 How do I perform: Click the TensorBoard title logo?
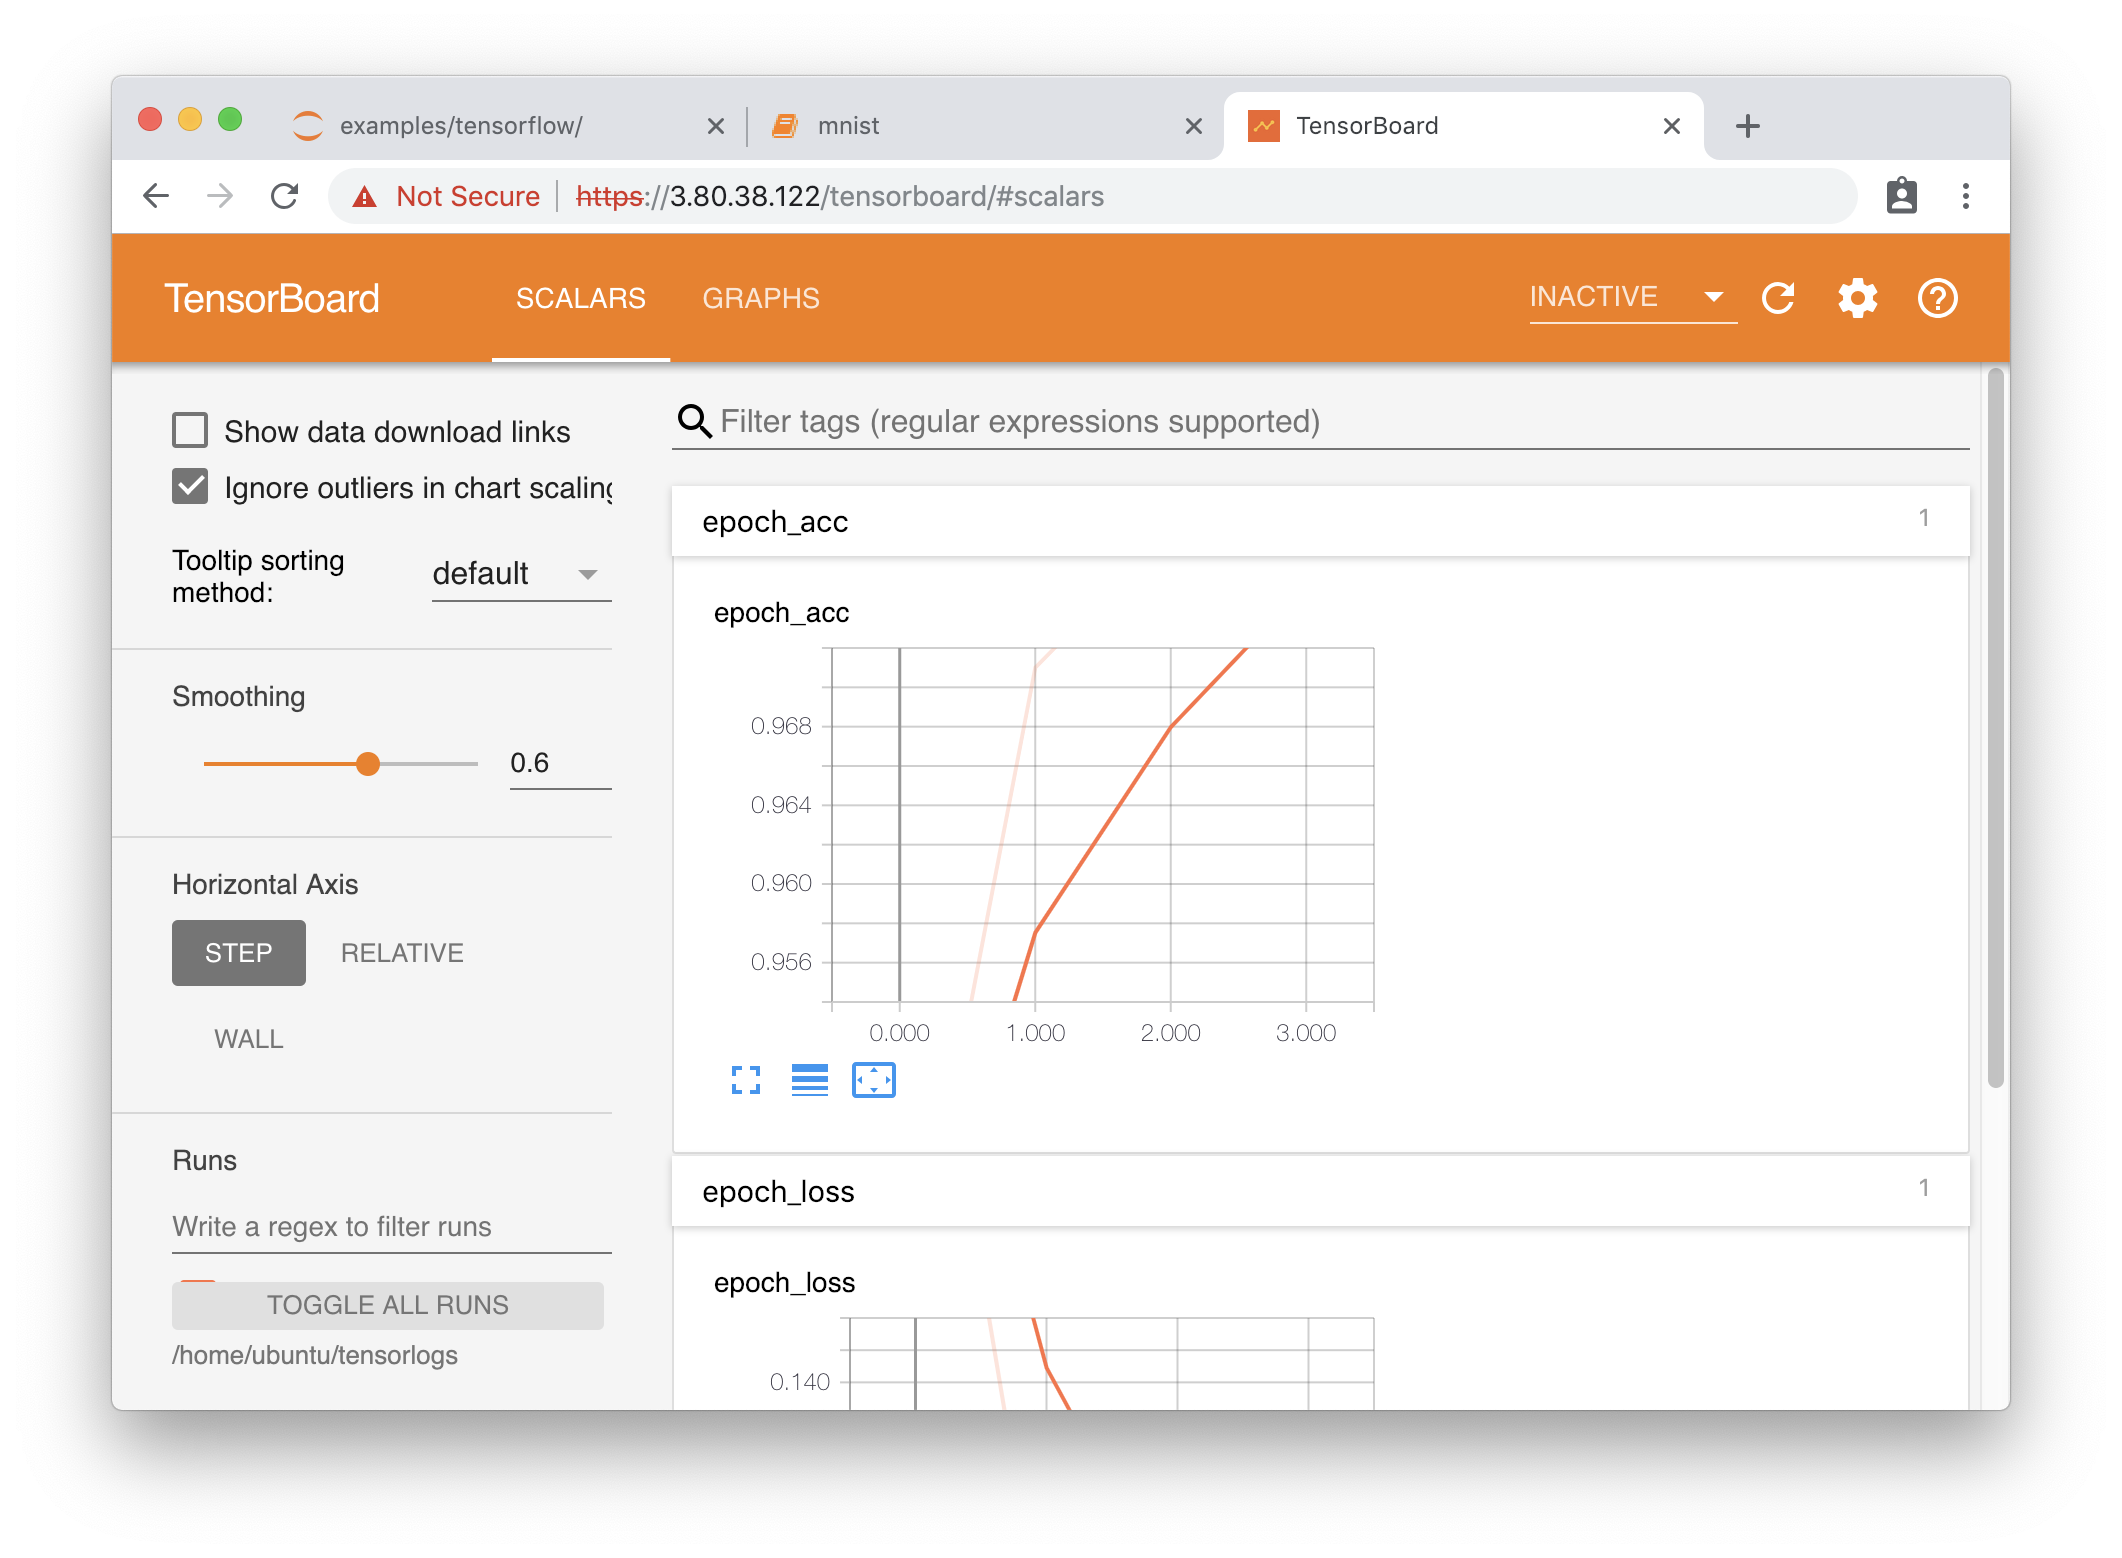[x=272, y=298]
